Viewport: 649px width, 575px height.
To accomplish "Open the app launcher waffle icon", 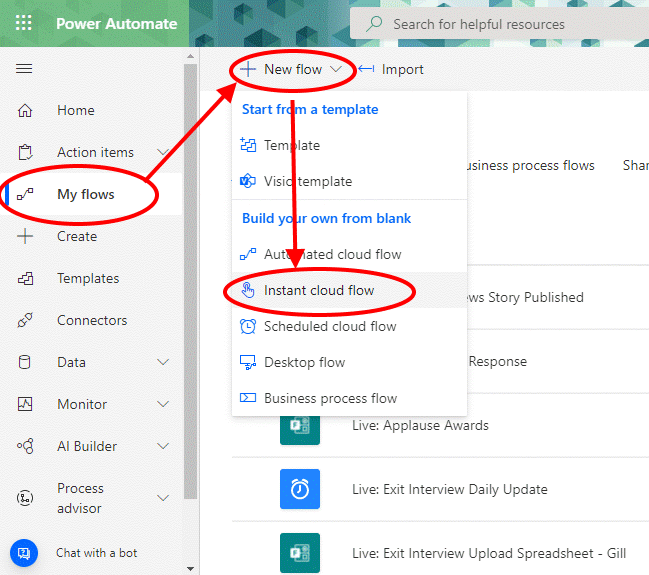I will coord(24,23).
